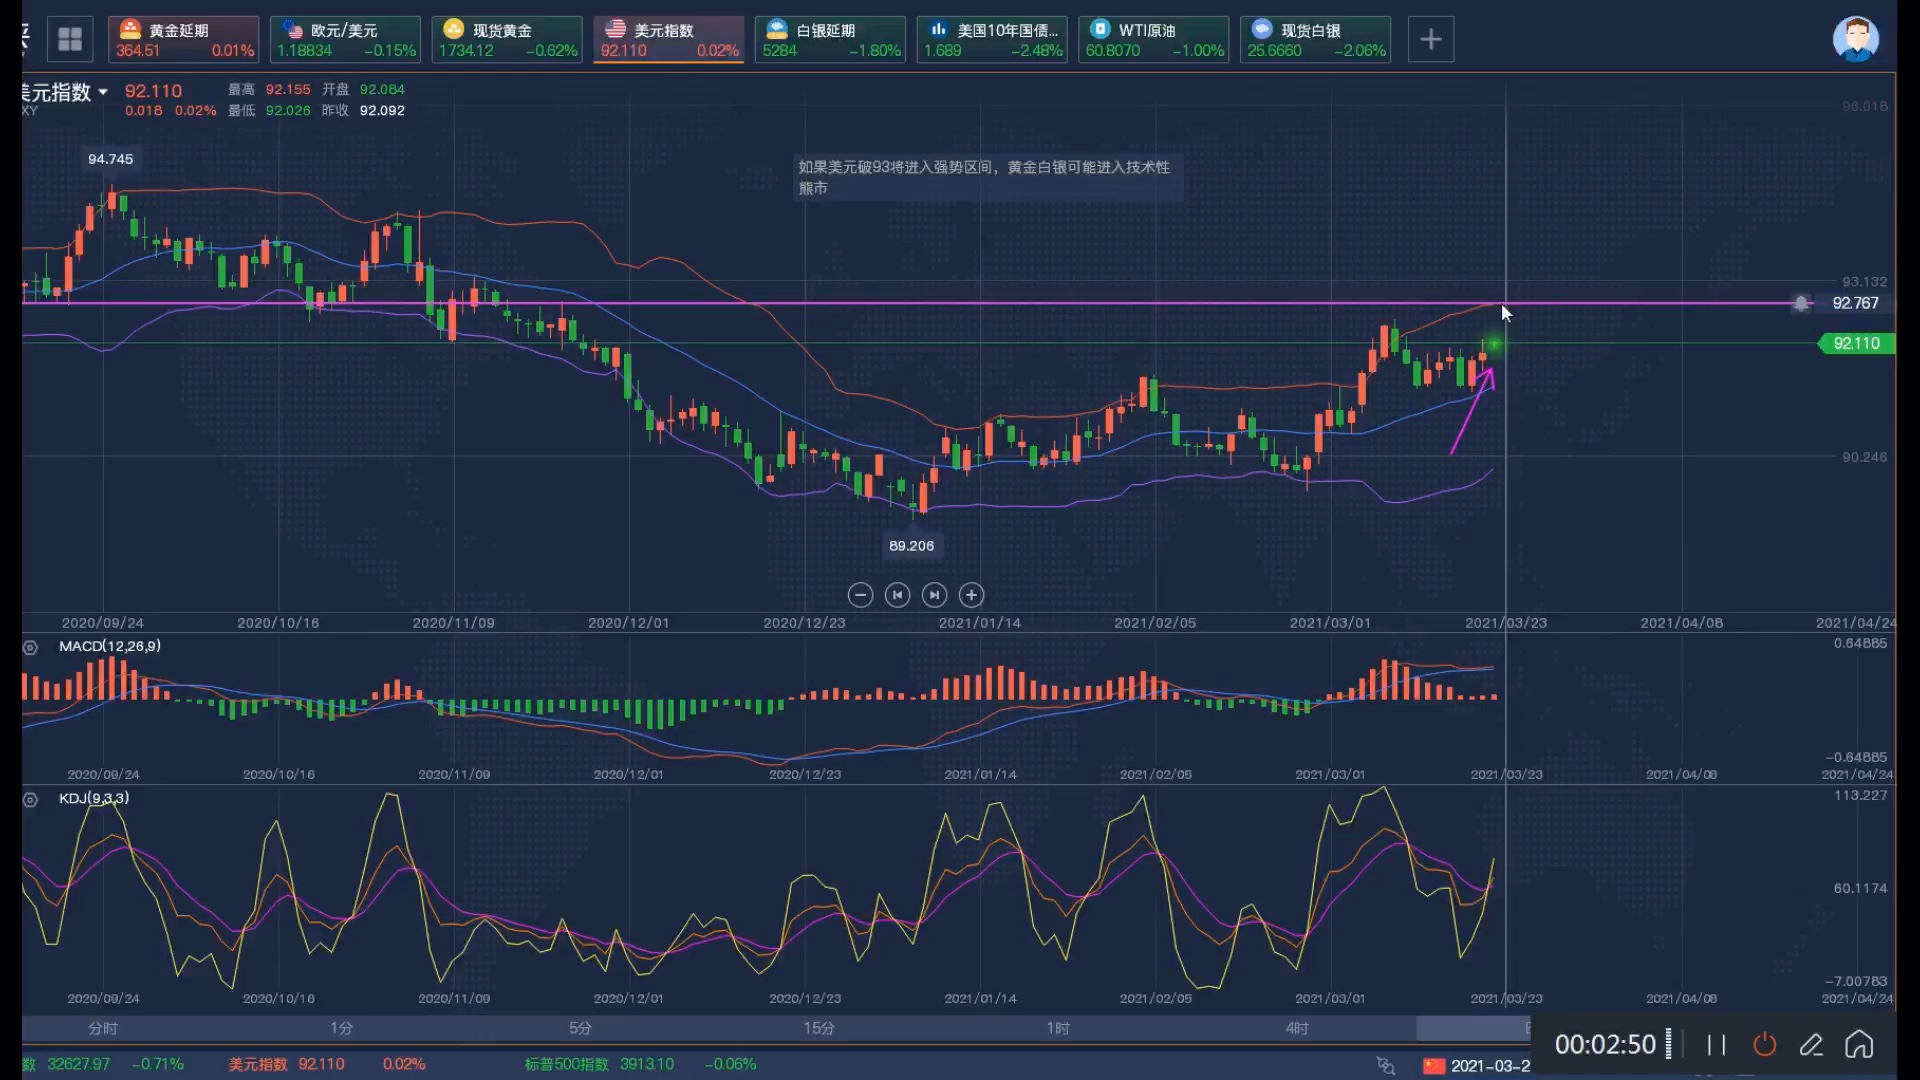Select the 4时 timeframe
The image size is (1920, 1080).
pos(1297,1028)
